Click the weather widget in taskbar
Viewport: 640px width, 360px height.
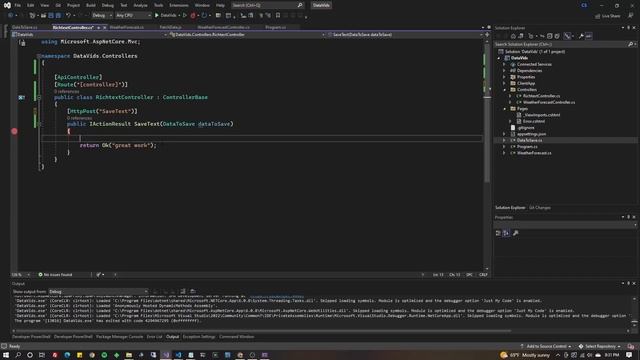click(525, 355)
